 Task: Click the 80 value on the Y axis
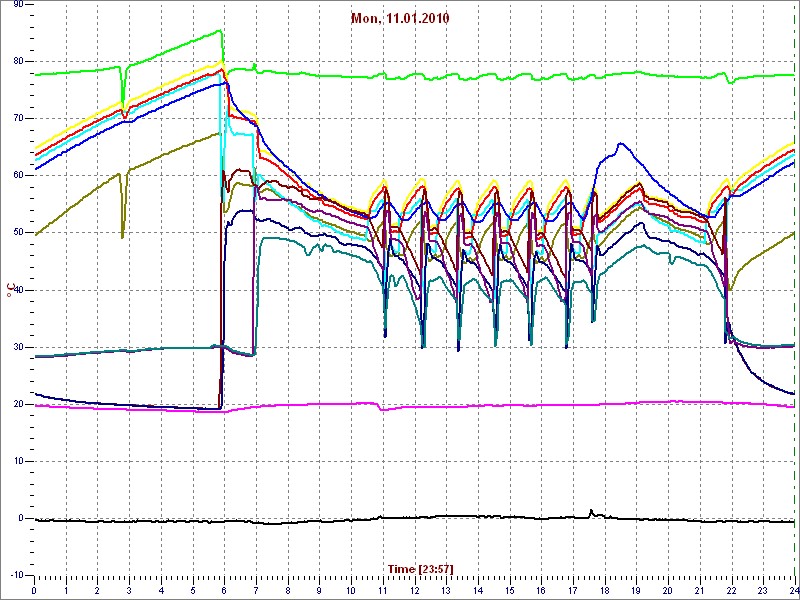17,61
